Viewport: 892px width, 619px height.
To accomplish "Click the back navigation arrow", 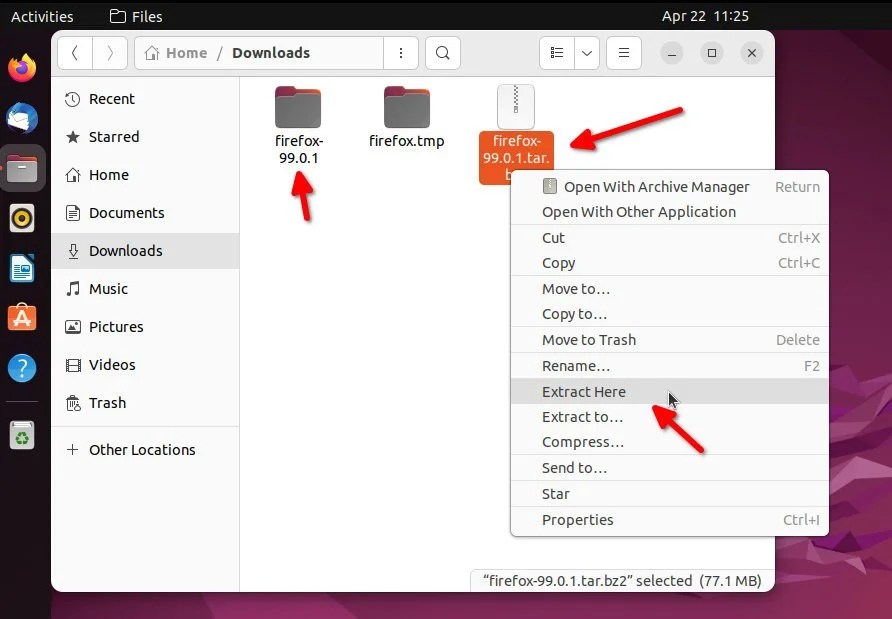I will [75, 53].
